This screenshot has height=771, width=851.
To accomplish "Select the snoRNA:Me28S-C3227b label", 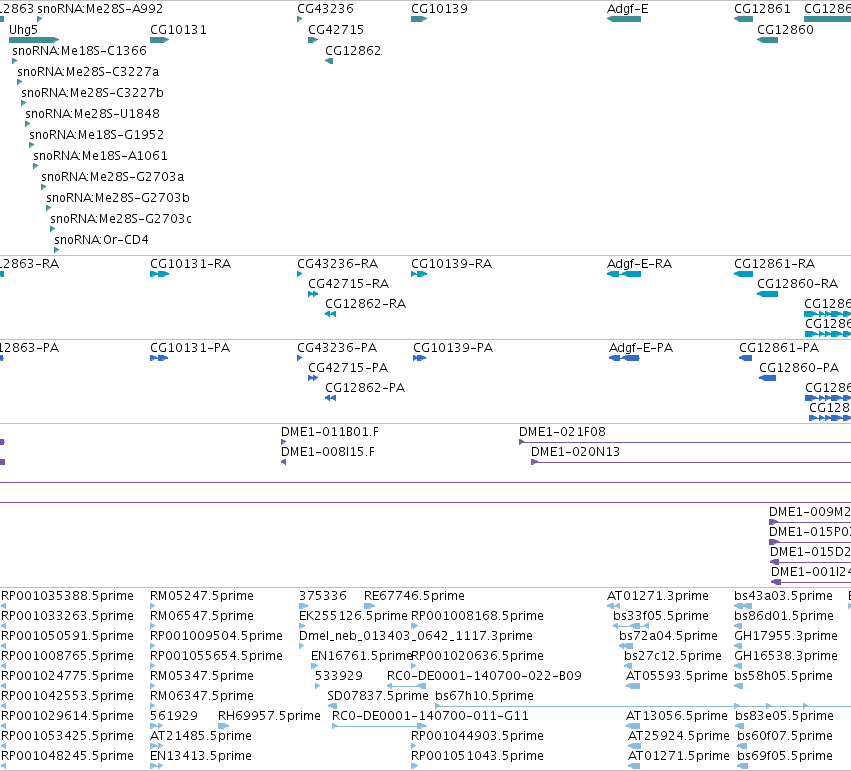I will click(x=92, y=93).
